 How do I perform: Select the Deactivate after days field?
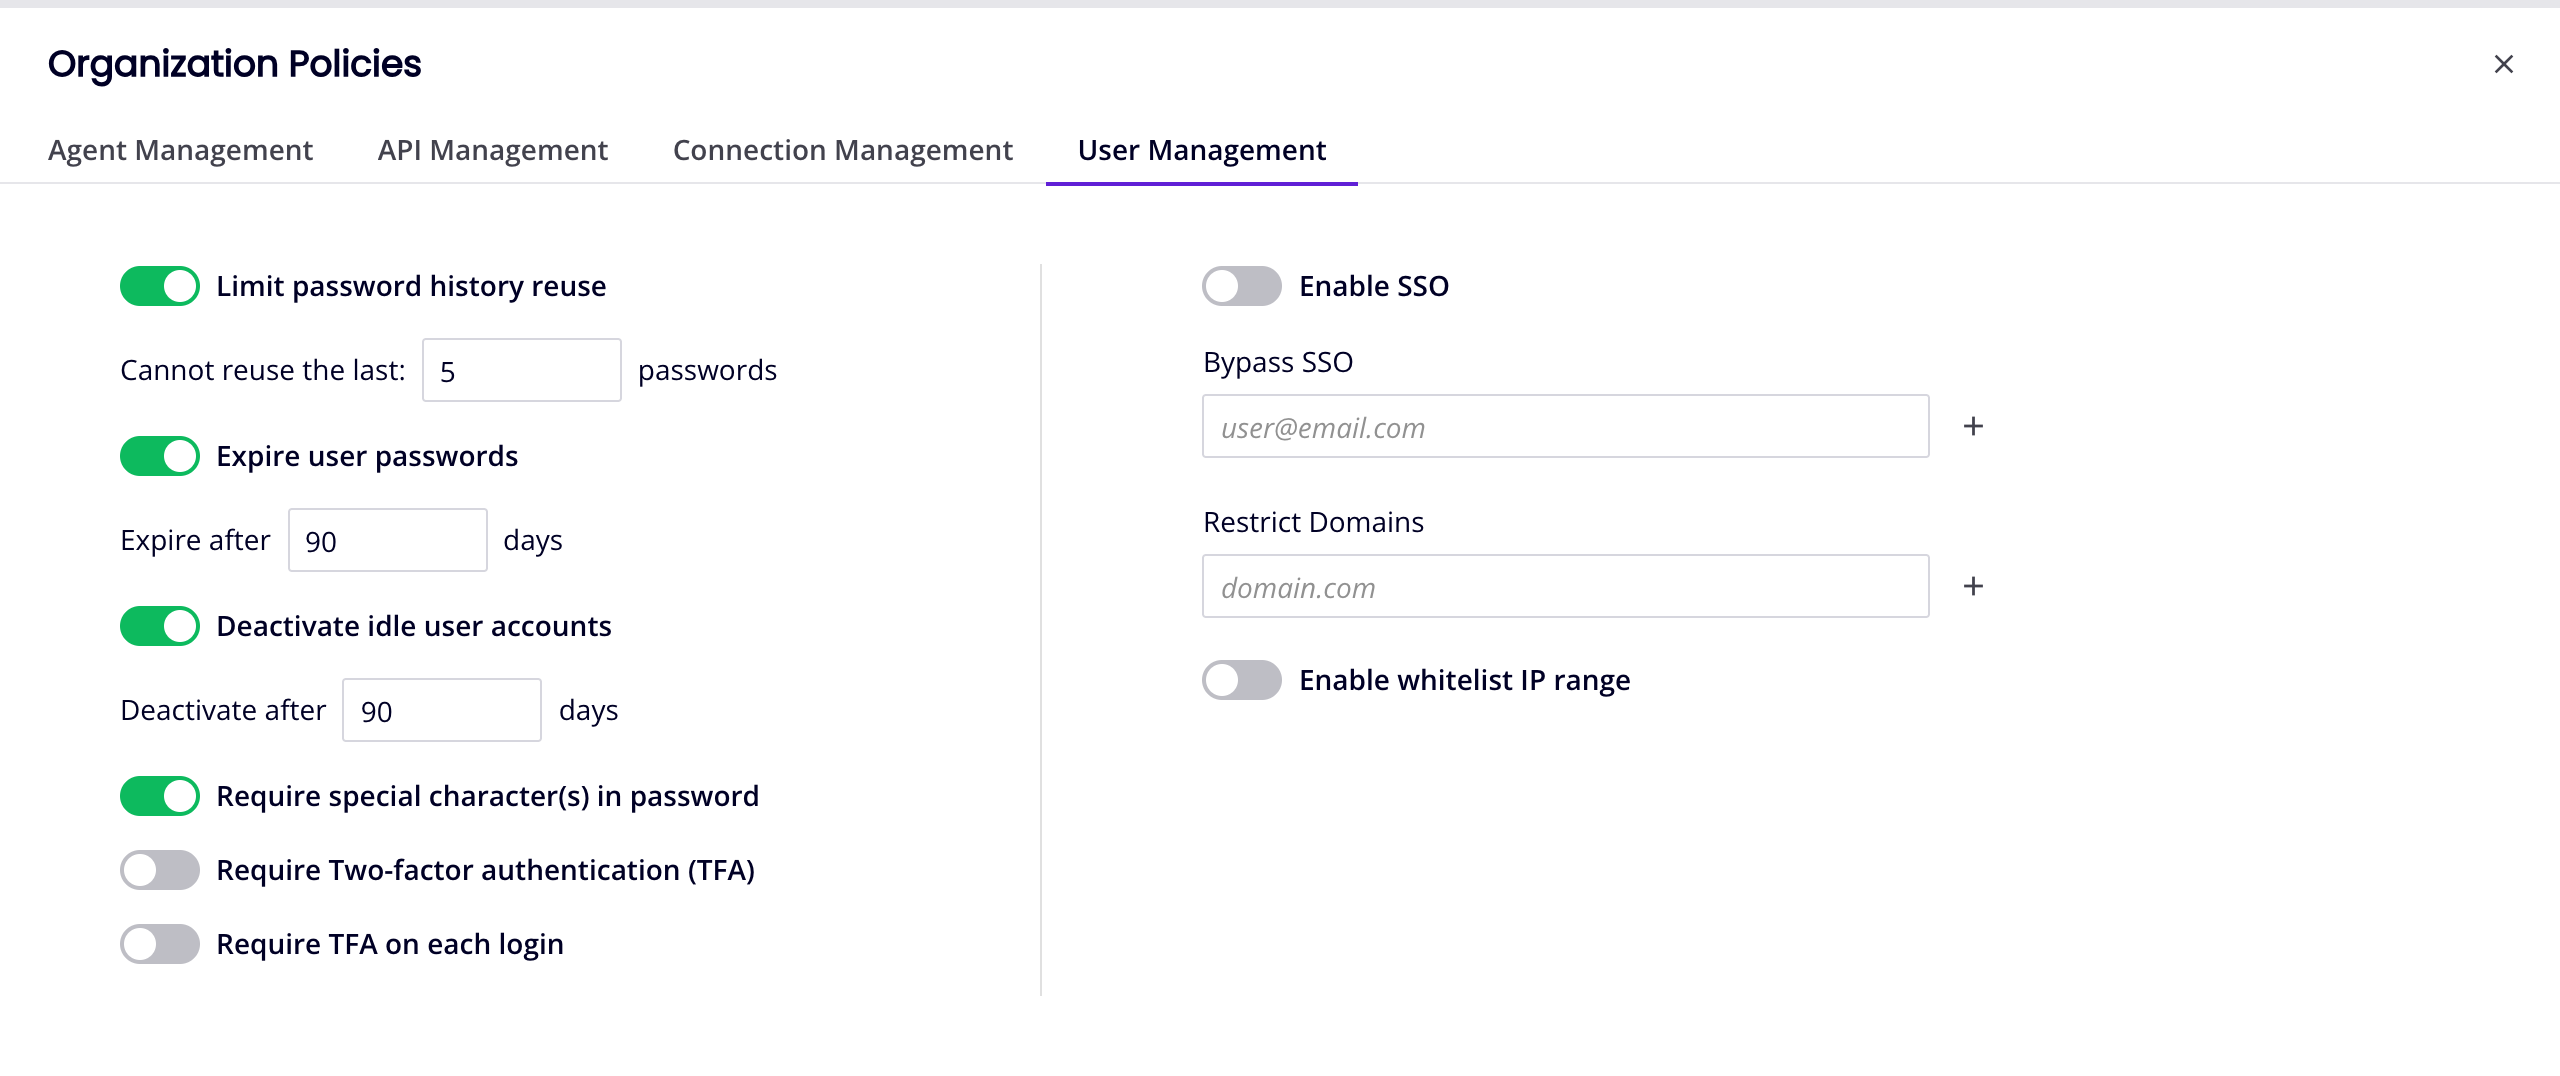(442, 710)
